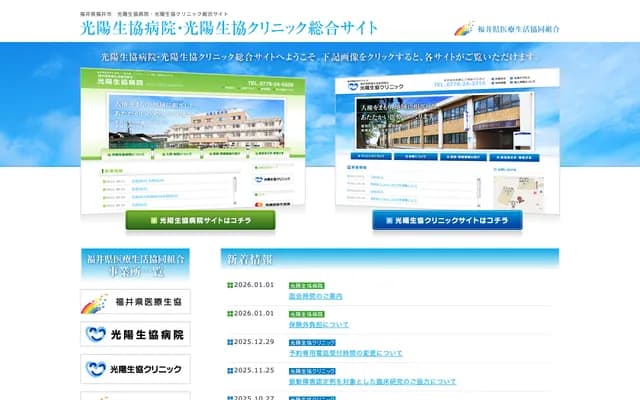Screen dimensions: 640x400
Task: Click the 光陽生協病院・光陽生協クリニック総合サイト header title
Action: point(229,28)
